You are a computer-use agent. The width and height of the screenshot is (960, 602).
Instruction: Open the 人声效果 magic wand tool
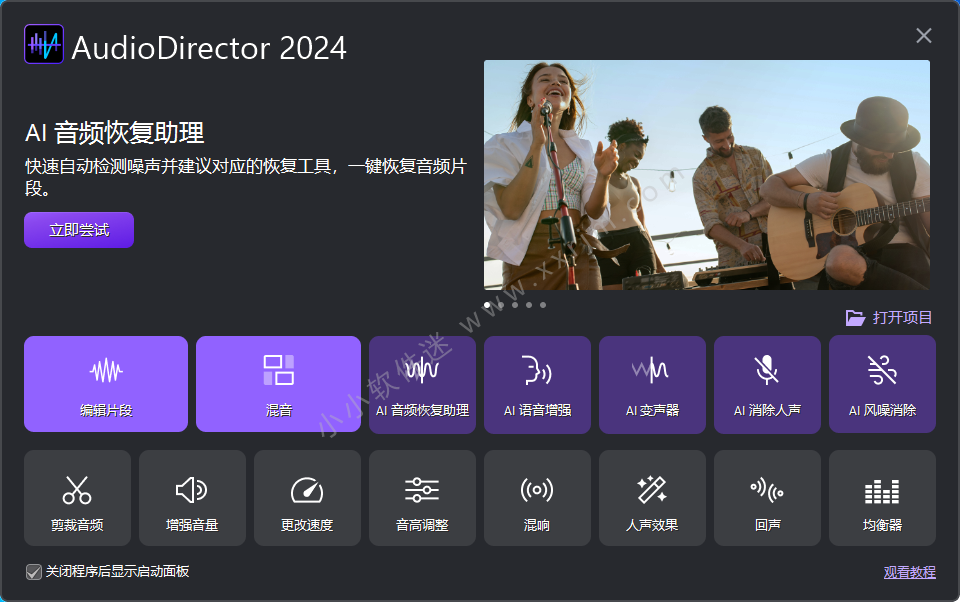tap(652, 497)
